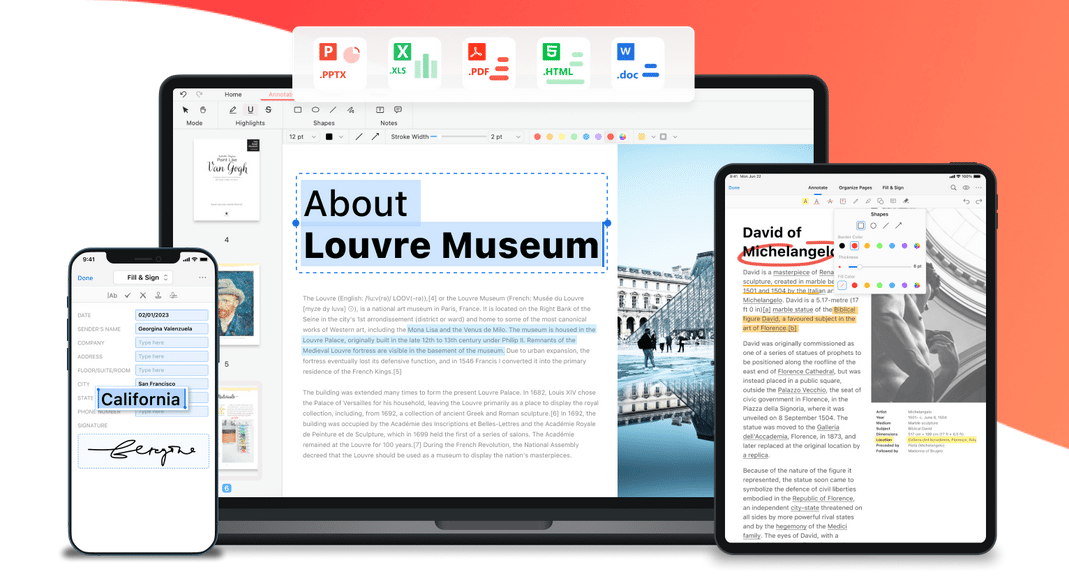Tap the signature box on phone
This screenshot has width=1069, height=580.
143,451
